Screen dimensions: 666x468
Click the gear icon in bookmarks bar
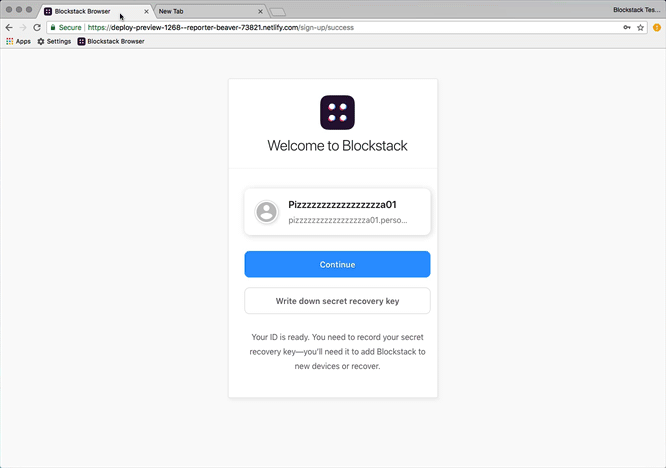click(41, 41)
